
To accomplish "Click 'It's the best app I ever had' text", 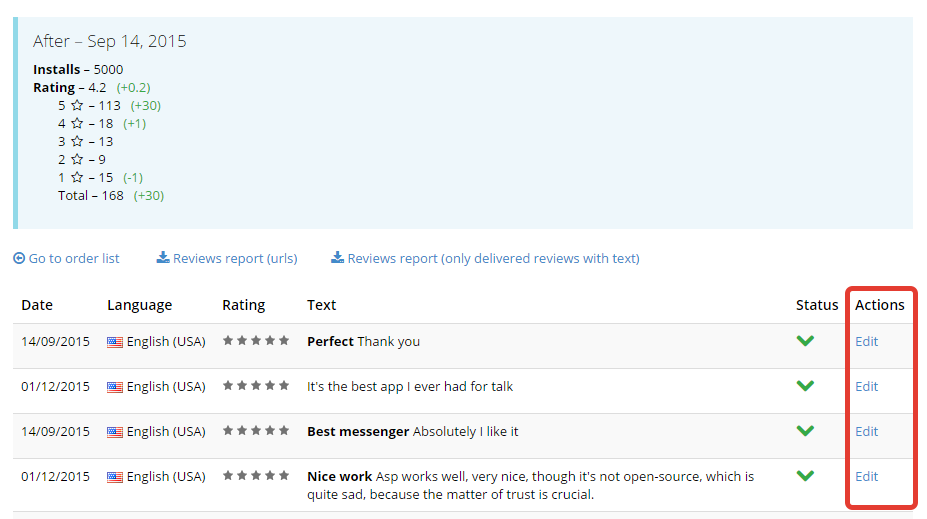I will [x=410, y=387].
